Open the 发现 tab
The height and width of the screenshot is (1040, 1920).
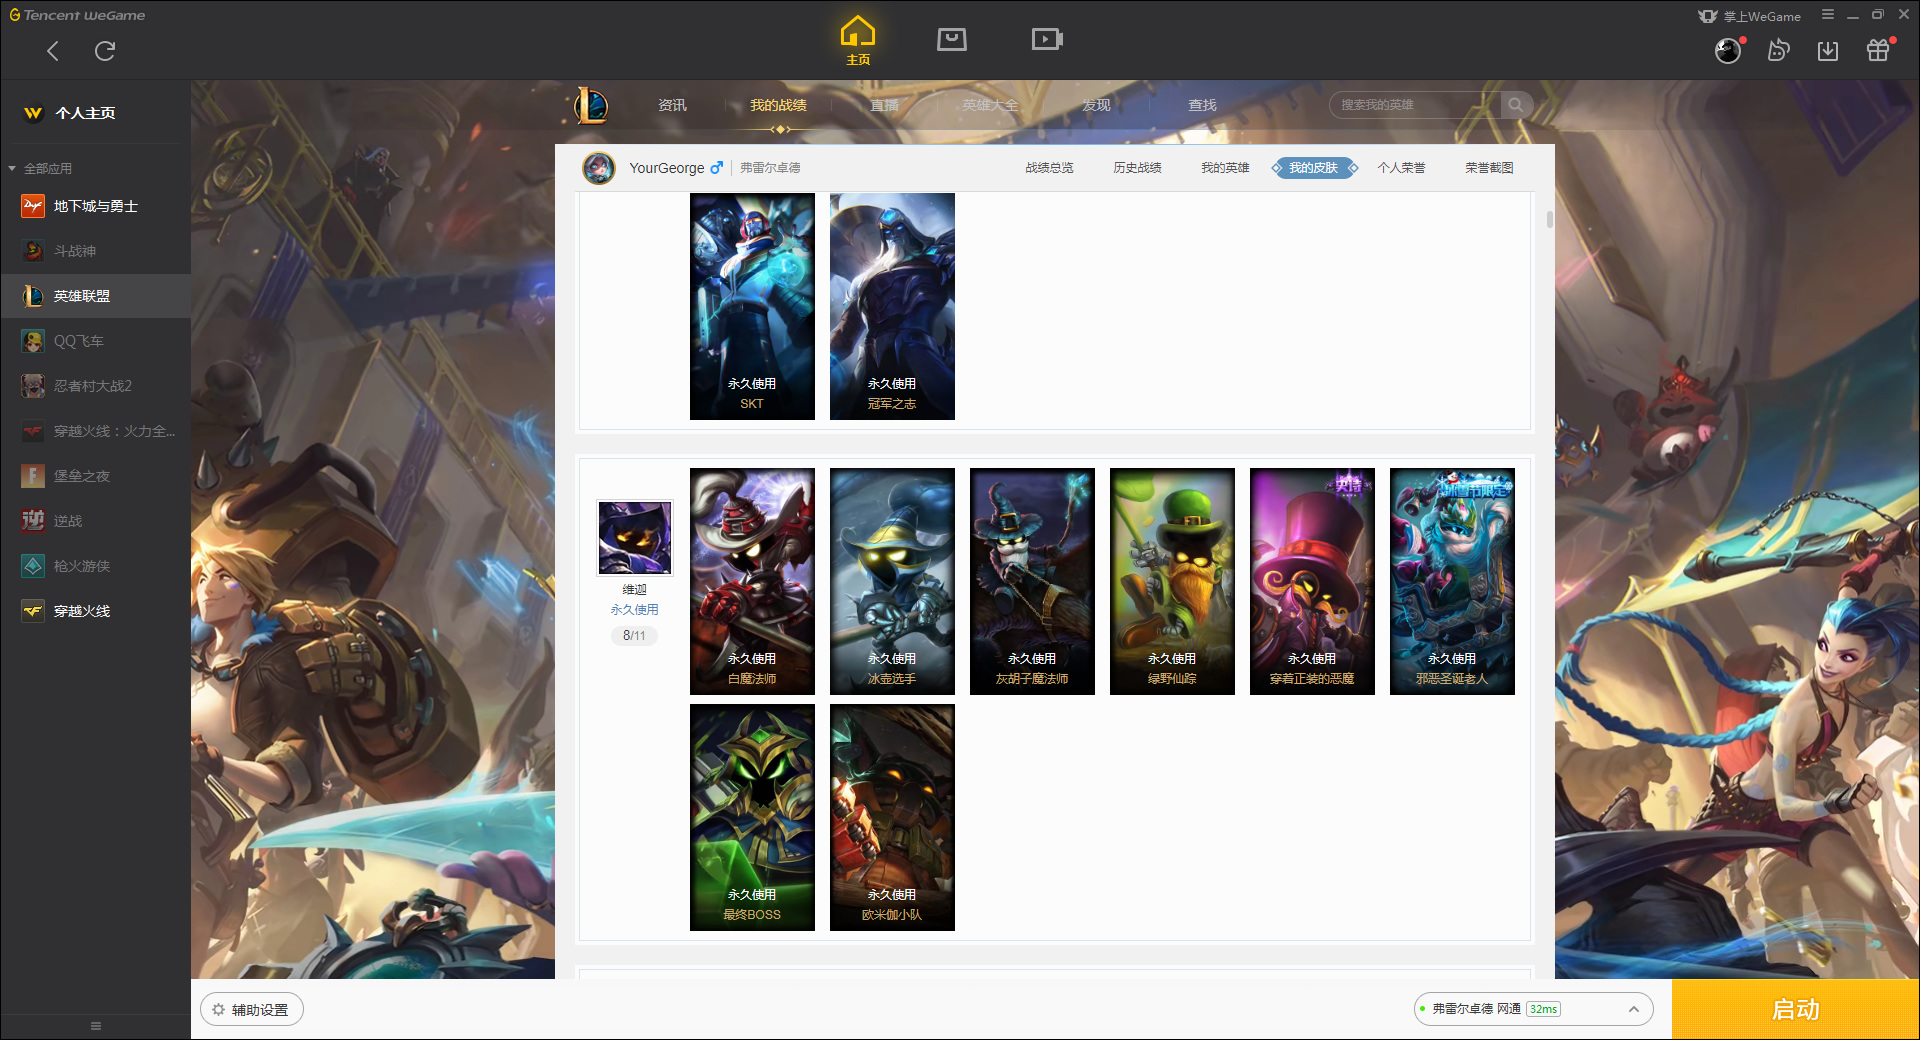click(x=1096, y=105)
